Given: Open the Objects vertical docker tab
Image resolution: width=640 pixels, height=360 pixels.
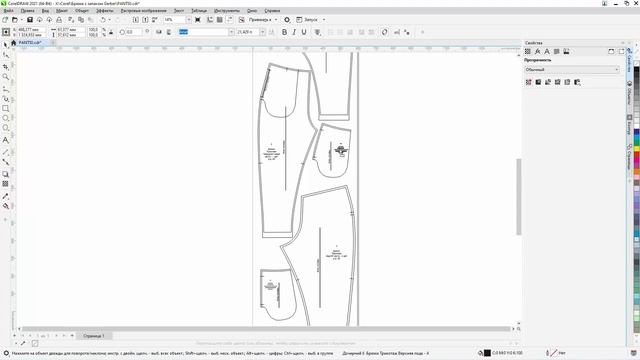Looking at the screenshot, I should (x=629, y=92).
